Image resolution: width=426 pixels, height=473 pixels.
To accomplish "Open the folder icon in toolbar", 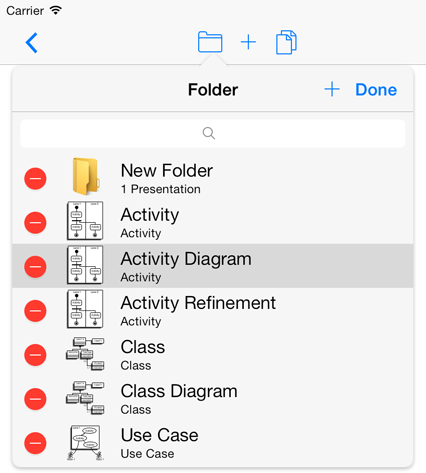I will click(x=210, y=42).
